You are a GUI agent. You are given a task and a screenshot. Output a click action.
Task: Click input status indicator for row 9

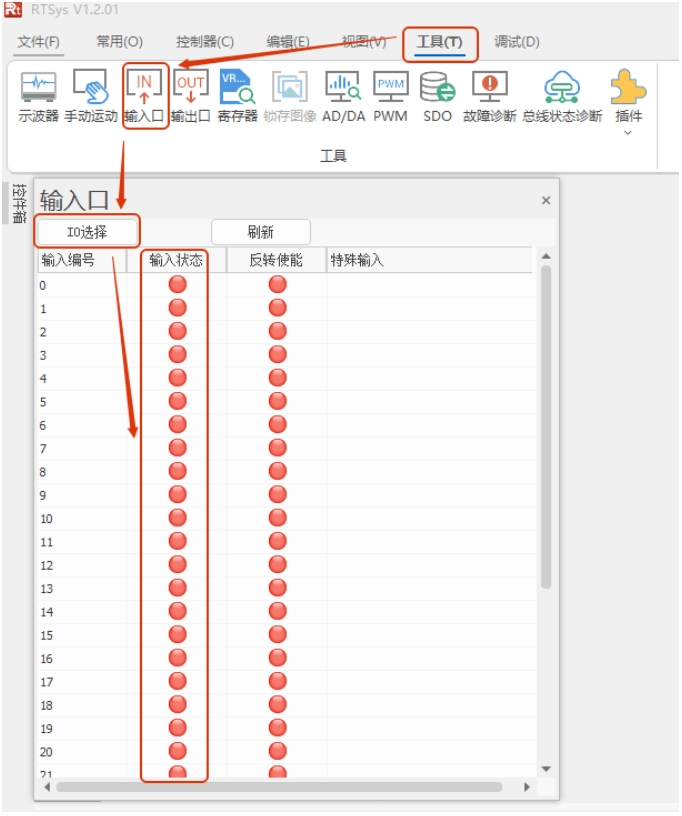[x=177, y=494]
